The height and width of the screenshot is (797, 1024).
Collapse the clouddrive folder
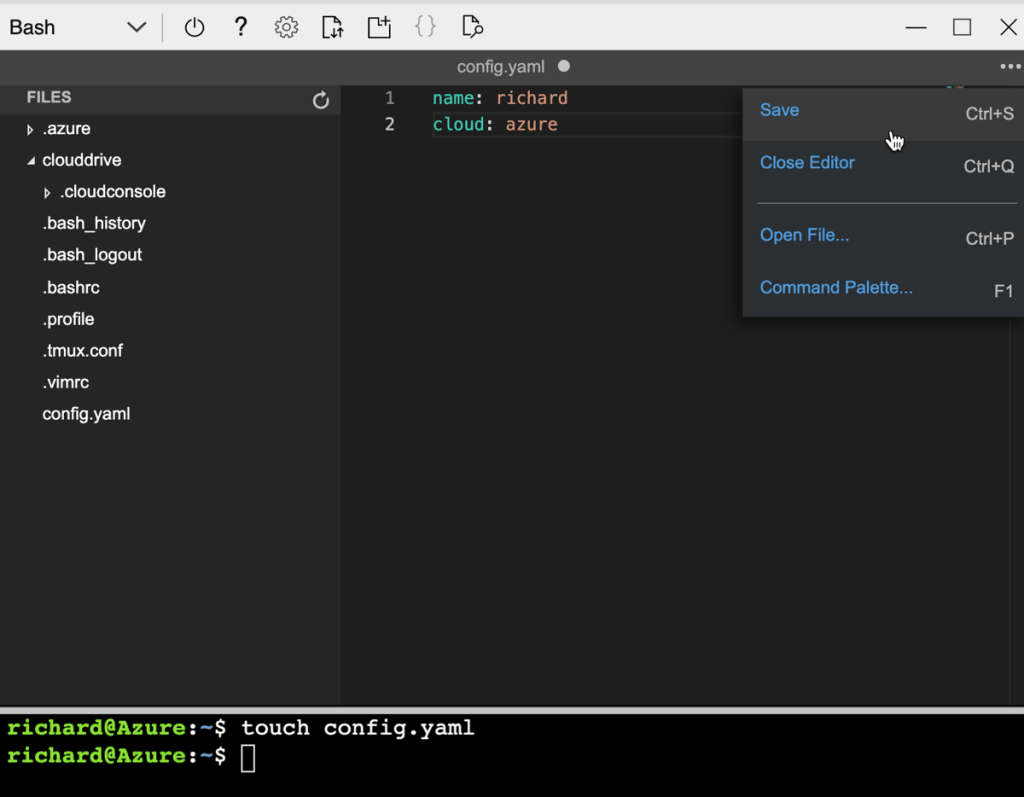point(31,161)
